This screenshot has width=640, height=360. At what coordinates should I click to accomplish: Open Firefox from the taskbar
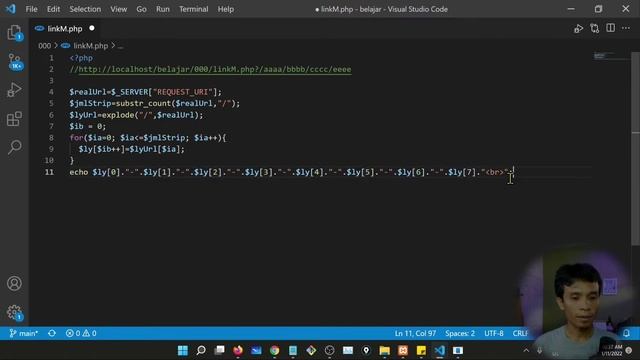(x=238, y=350)
